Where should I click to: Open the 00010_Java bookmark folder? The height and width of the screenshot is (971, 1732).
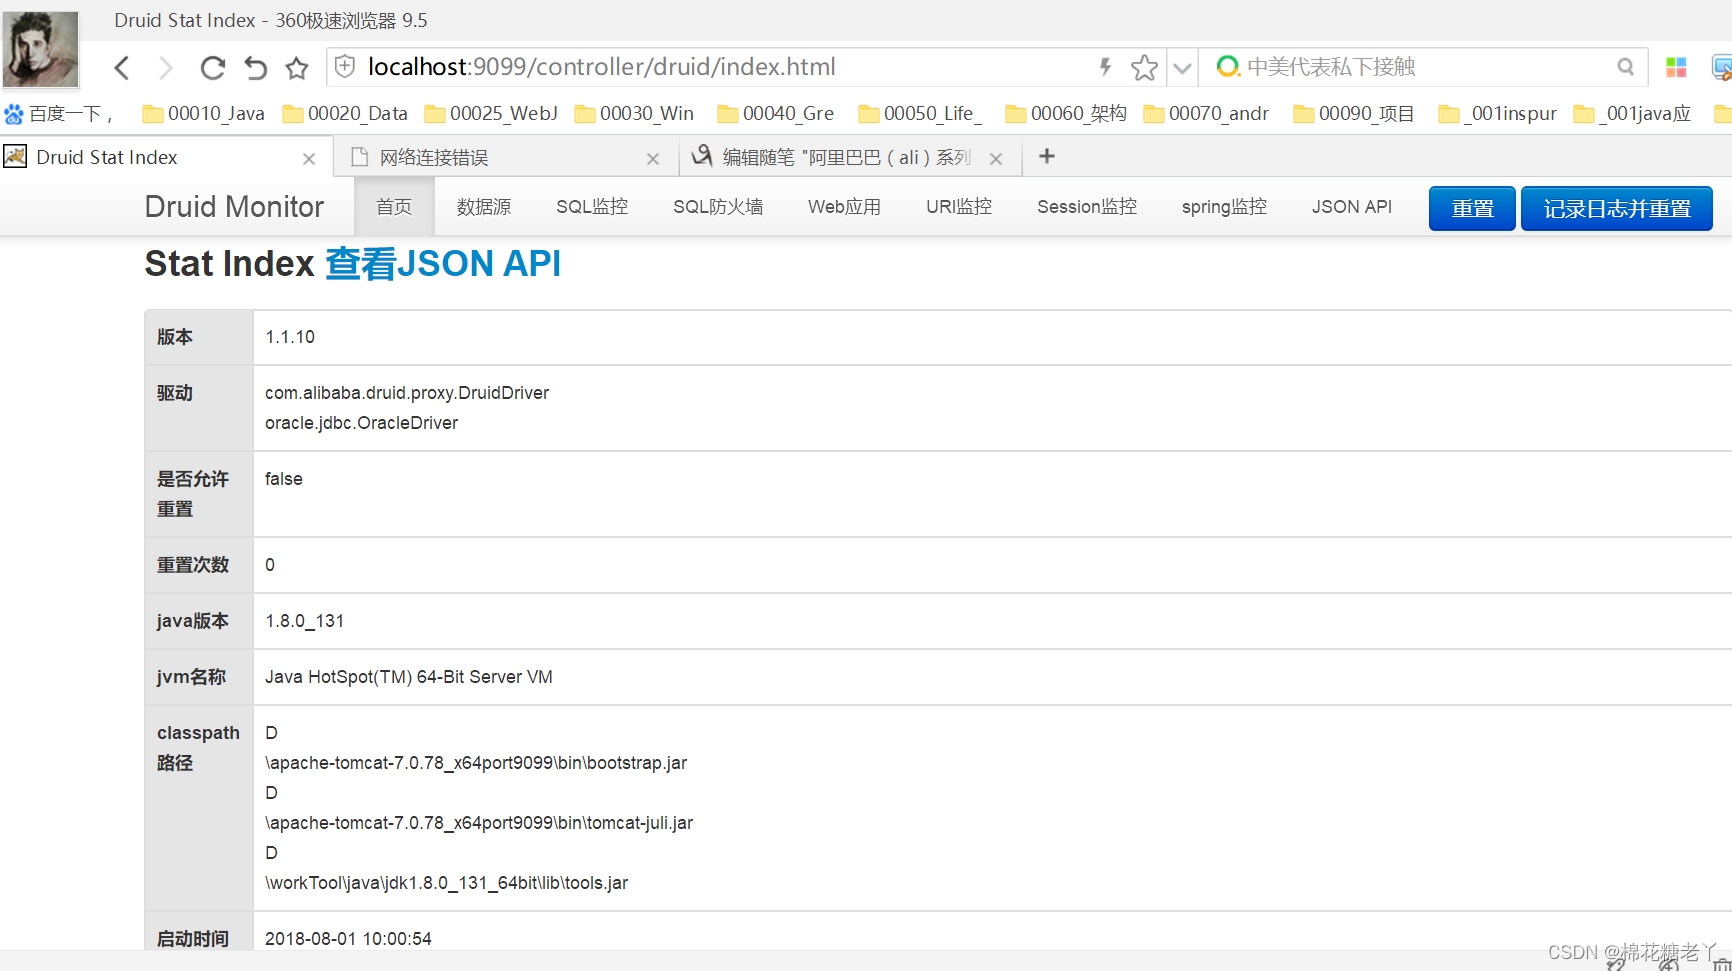tap(204, 113)
